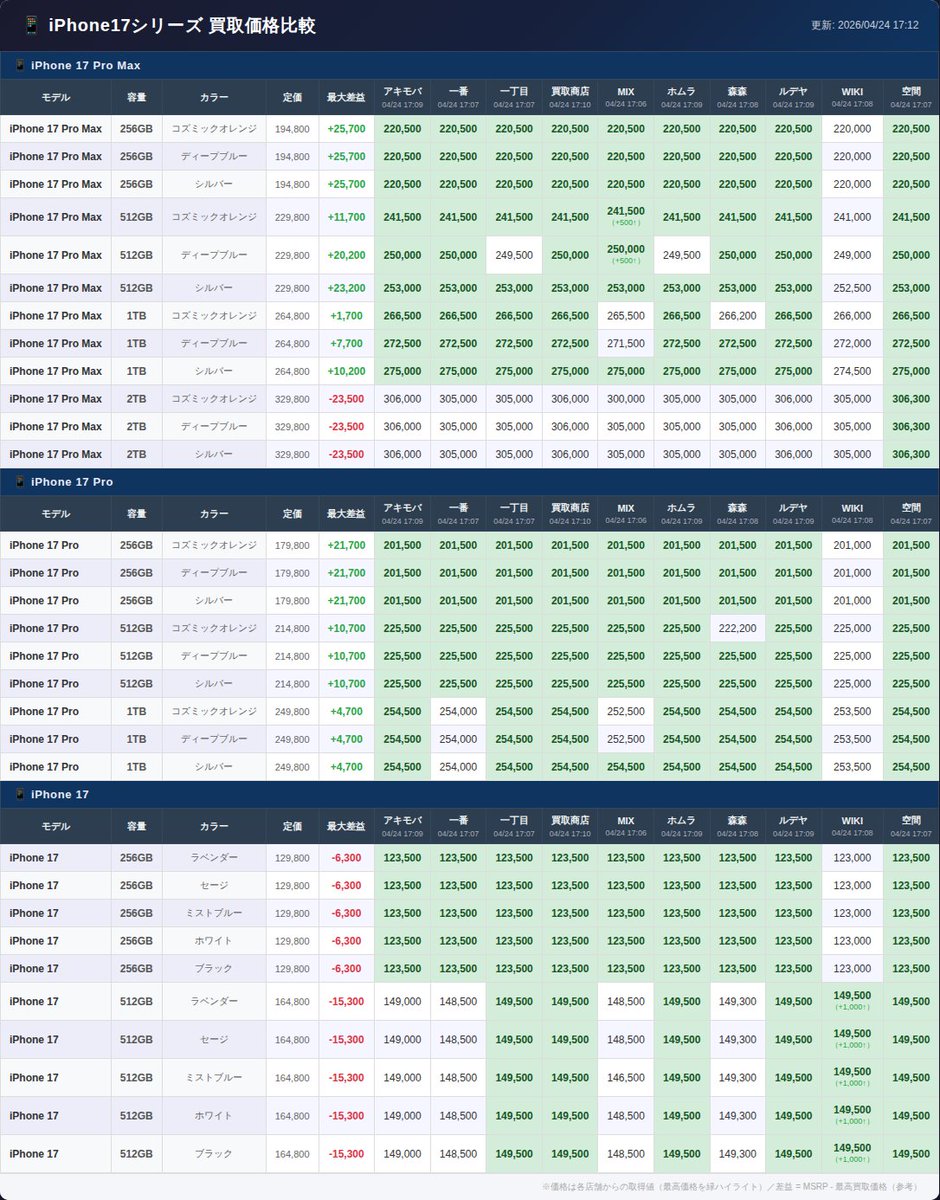Click the 買取商店 column header in iPhone 17 table
940x1200 pixels.
click(x=570, y=827)
